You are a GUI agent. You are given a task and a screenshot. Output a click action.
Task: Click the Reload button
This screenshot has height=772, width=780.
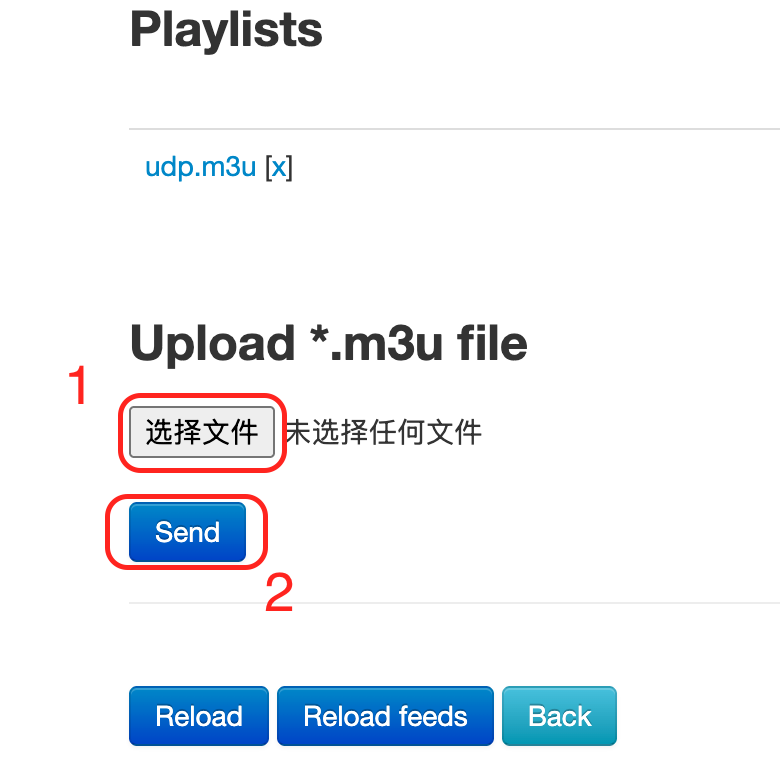click(x=198, y=716)
